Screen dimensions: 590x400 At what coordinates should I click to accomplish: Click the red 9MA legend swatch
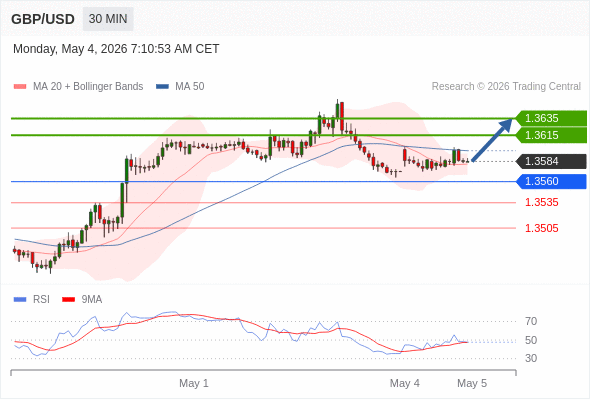click(68, 300)
